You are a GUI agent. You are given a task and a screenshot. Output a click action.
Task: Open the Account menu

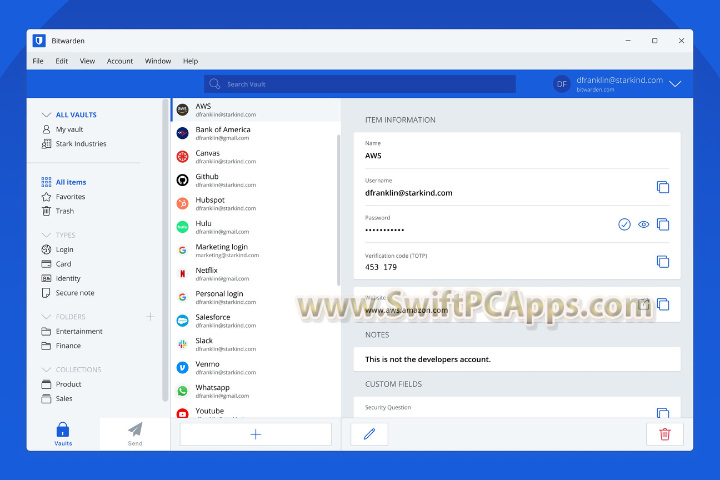click(x=120, y=61)
